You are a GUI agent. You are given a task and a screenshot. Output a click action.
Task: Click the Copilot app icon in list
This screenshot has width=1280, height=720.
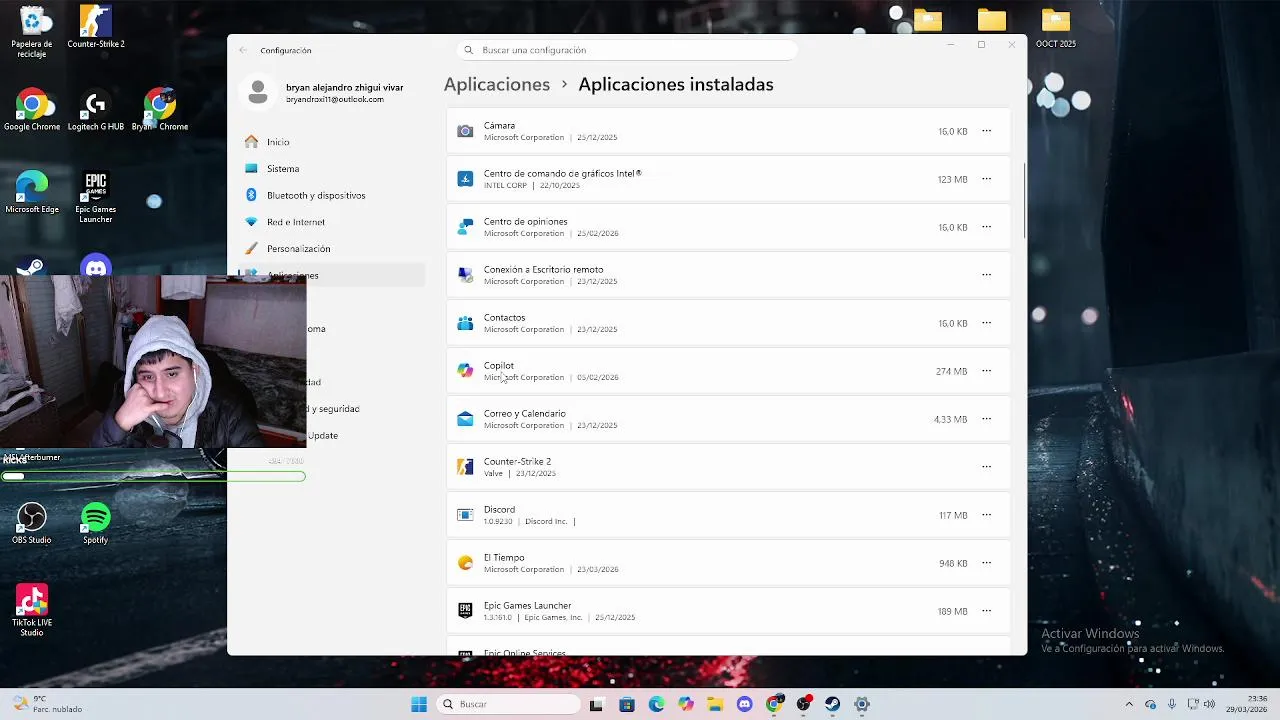coord(465,371)
